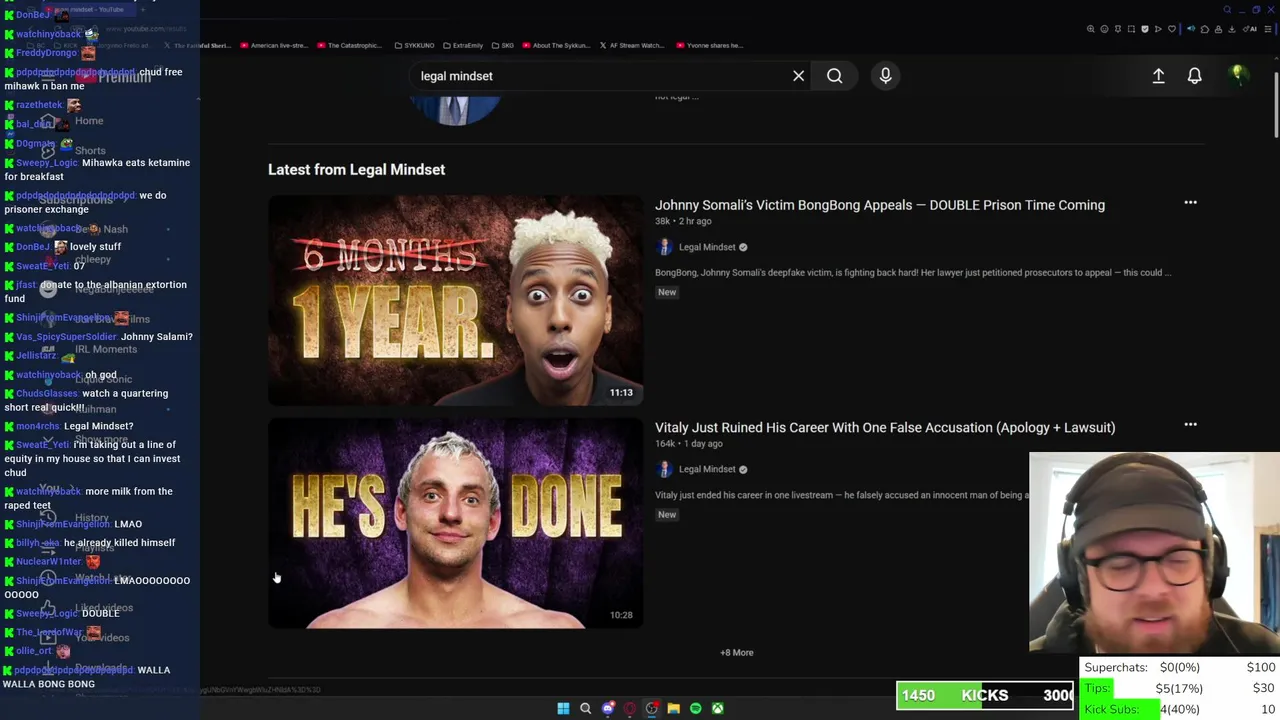Start voice search with microphone icon
Screen dimensions: 1280x720
[885, 76]
